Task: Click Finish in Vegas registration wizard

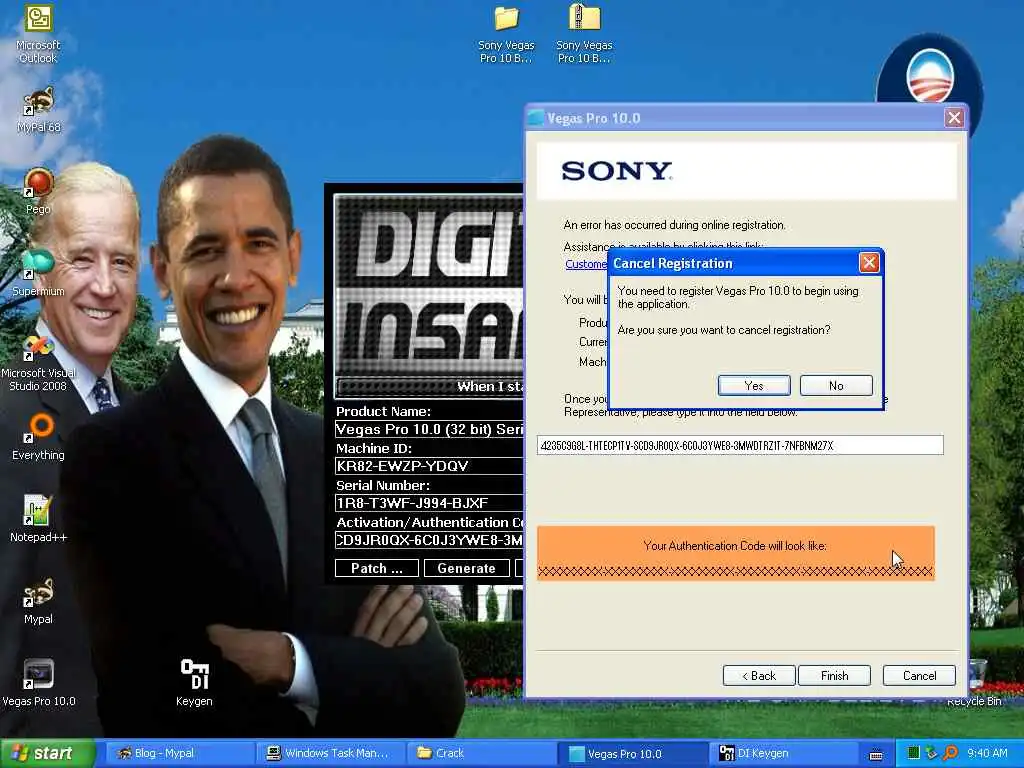Action: (834, 675)
